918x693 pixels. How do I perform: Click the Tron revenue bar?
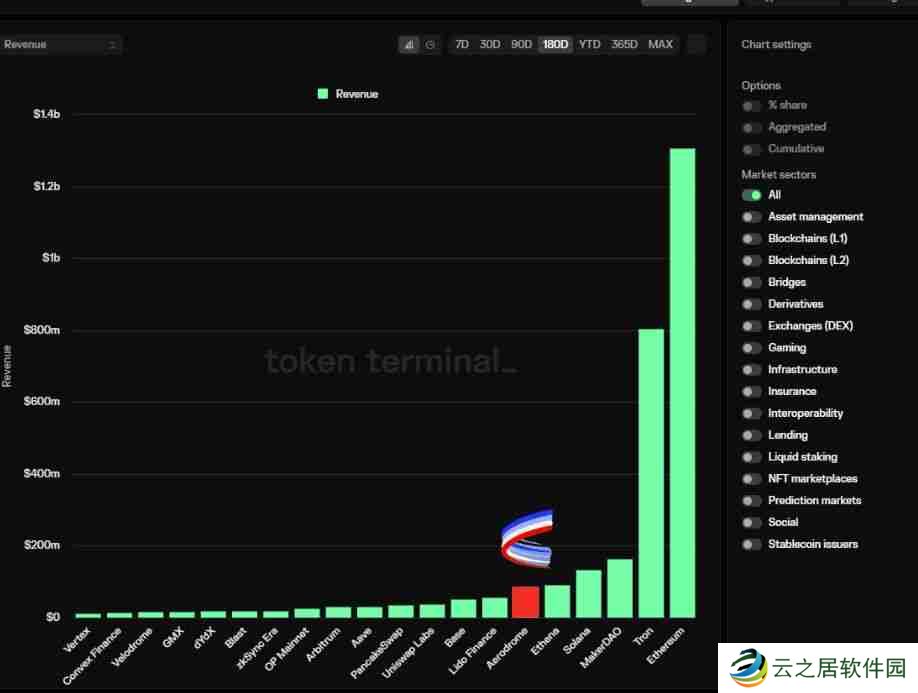pos(651,472)
